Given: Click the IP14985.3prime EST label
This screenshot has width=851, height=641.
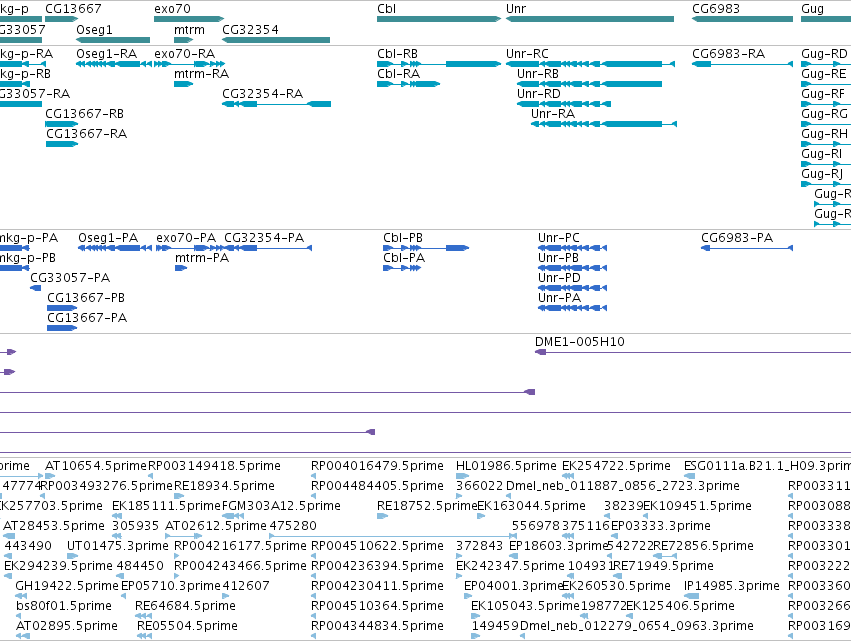Looking at the screenshot, I should tap(732, 586).
